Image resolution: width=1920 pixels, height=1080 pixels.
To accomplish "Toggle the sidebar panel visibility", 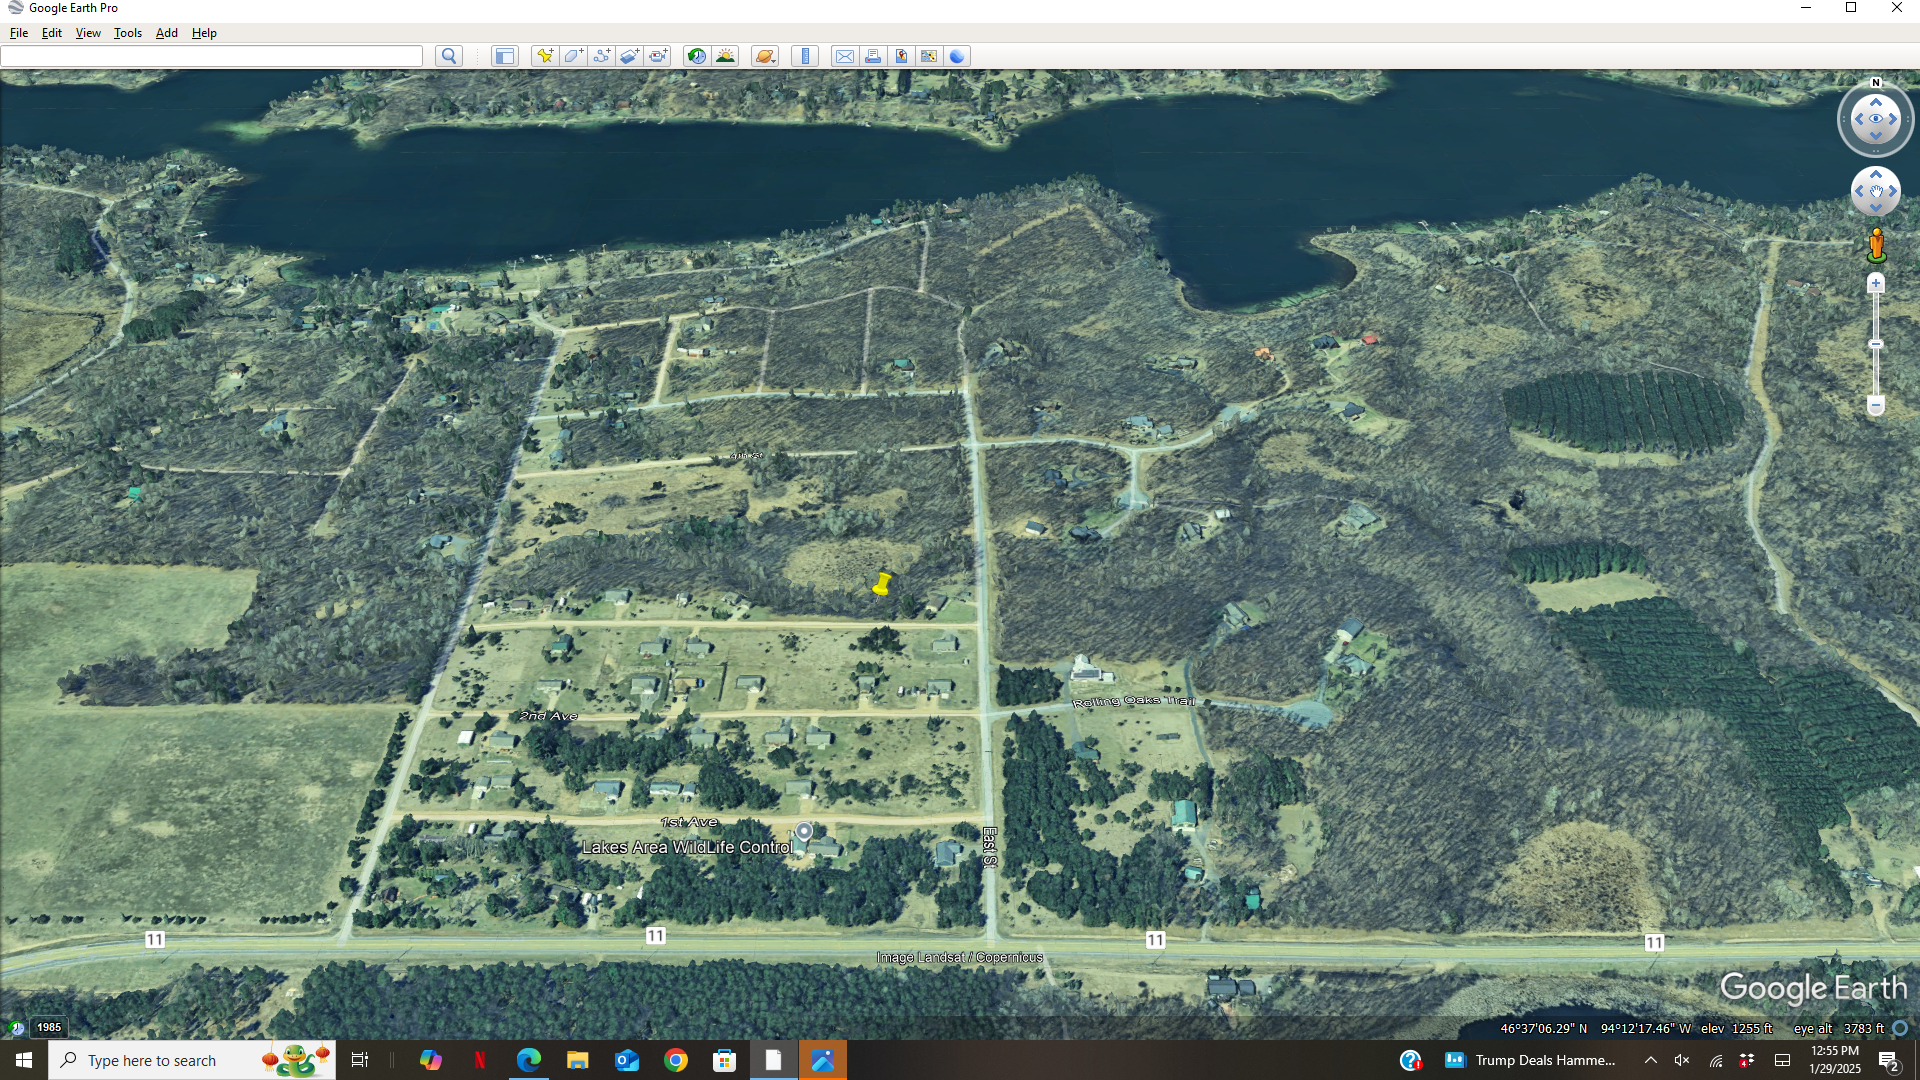I will click(505, 56).
